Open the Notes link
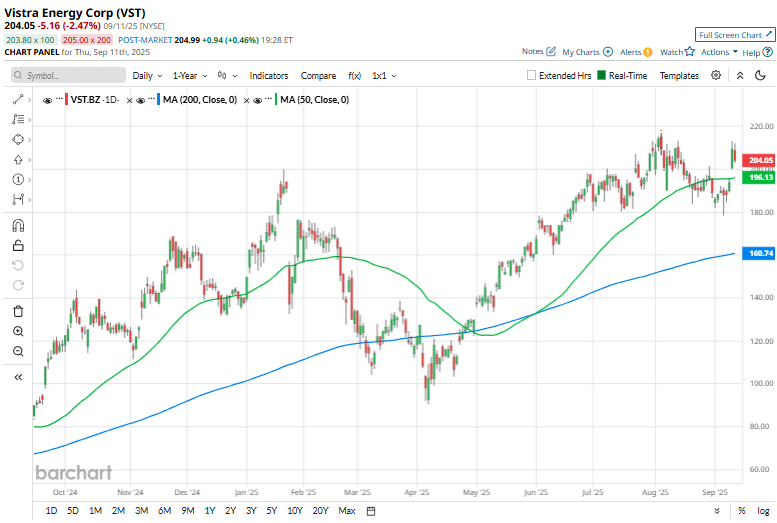 (x=532, y=52)
